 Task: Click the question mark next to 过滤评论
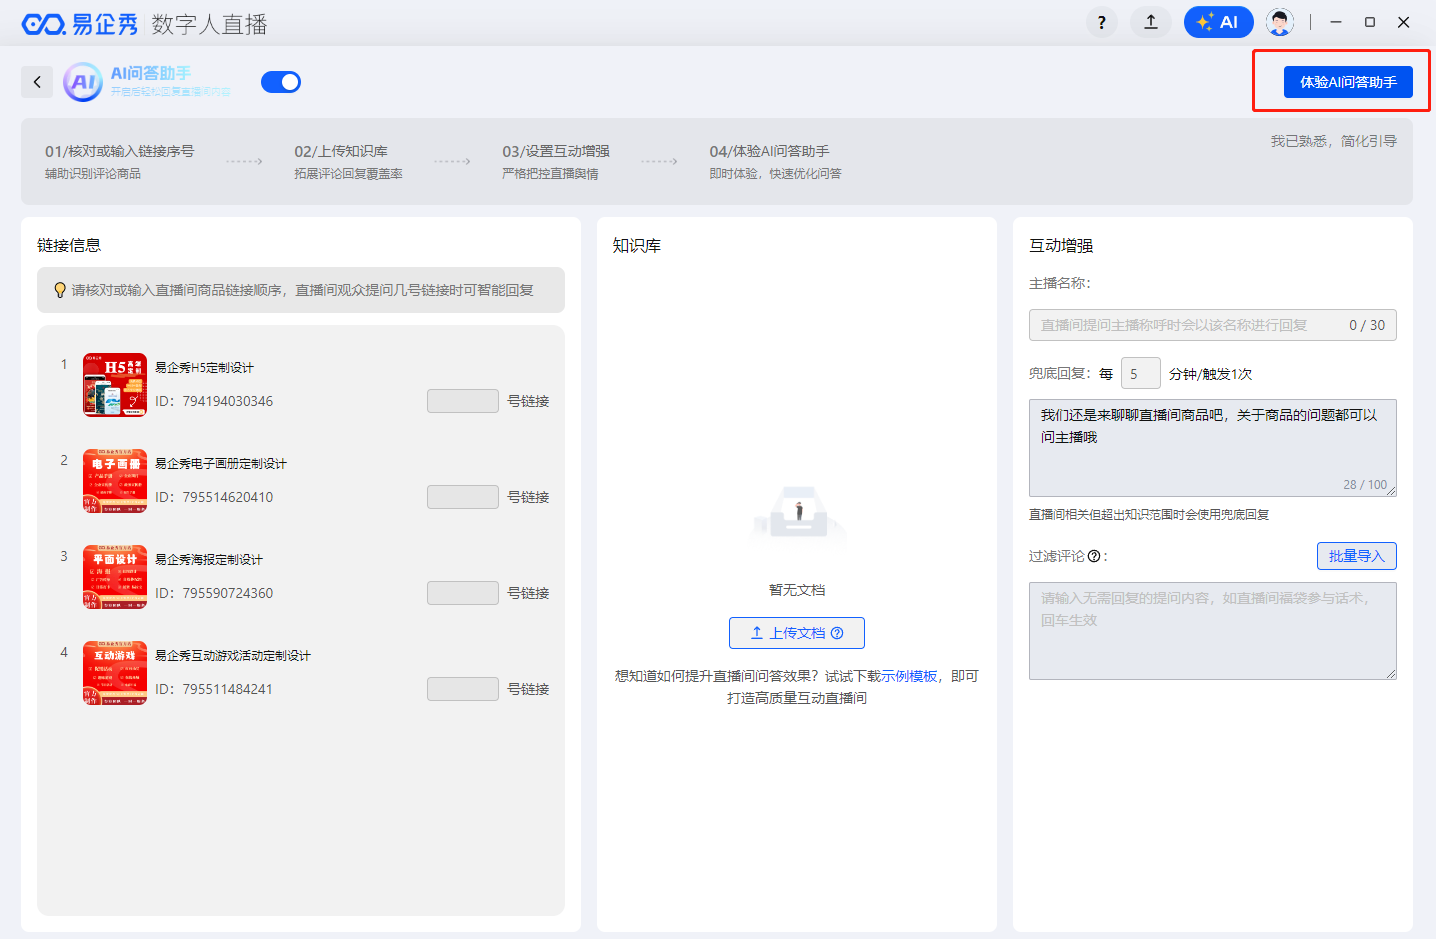coord(1094,556)
